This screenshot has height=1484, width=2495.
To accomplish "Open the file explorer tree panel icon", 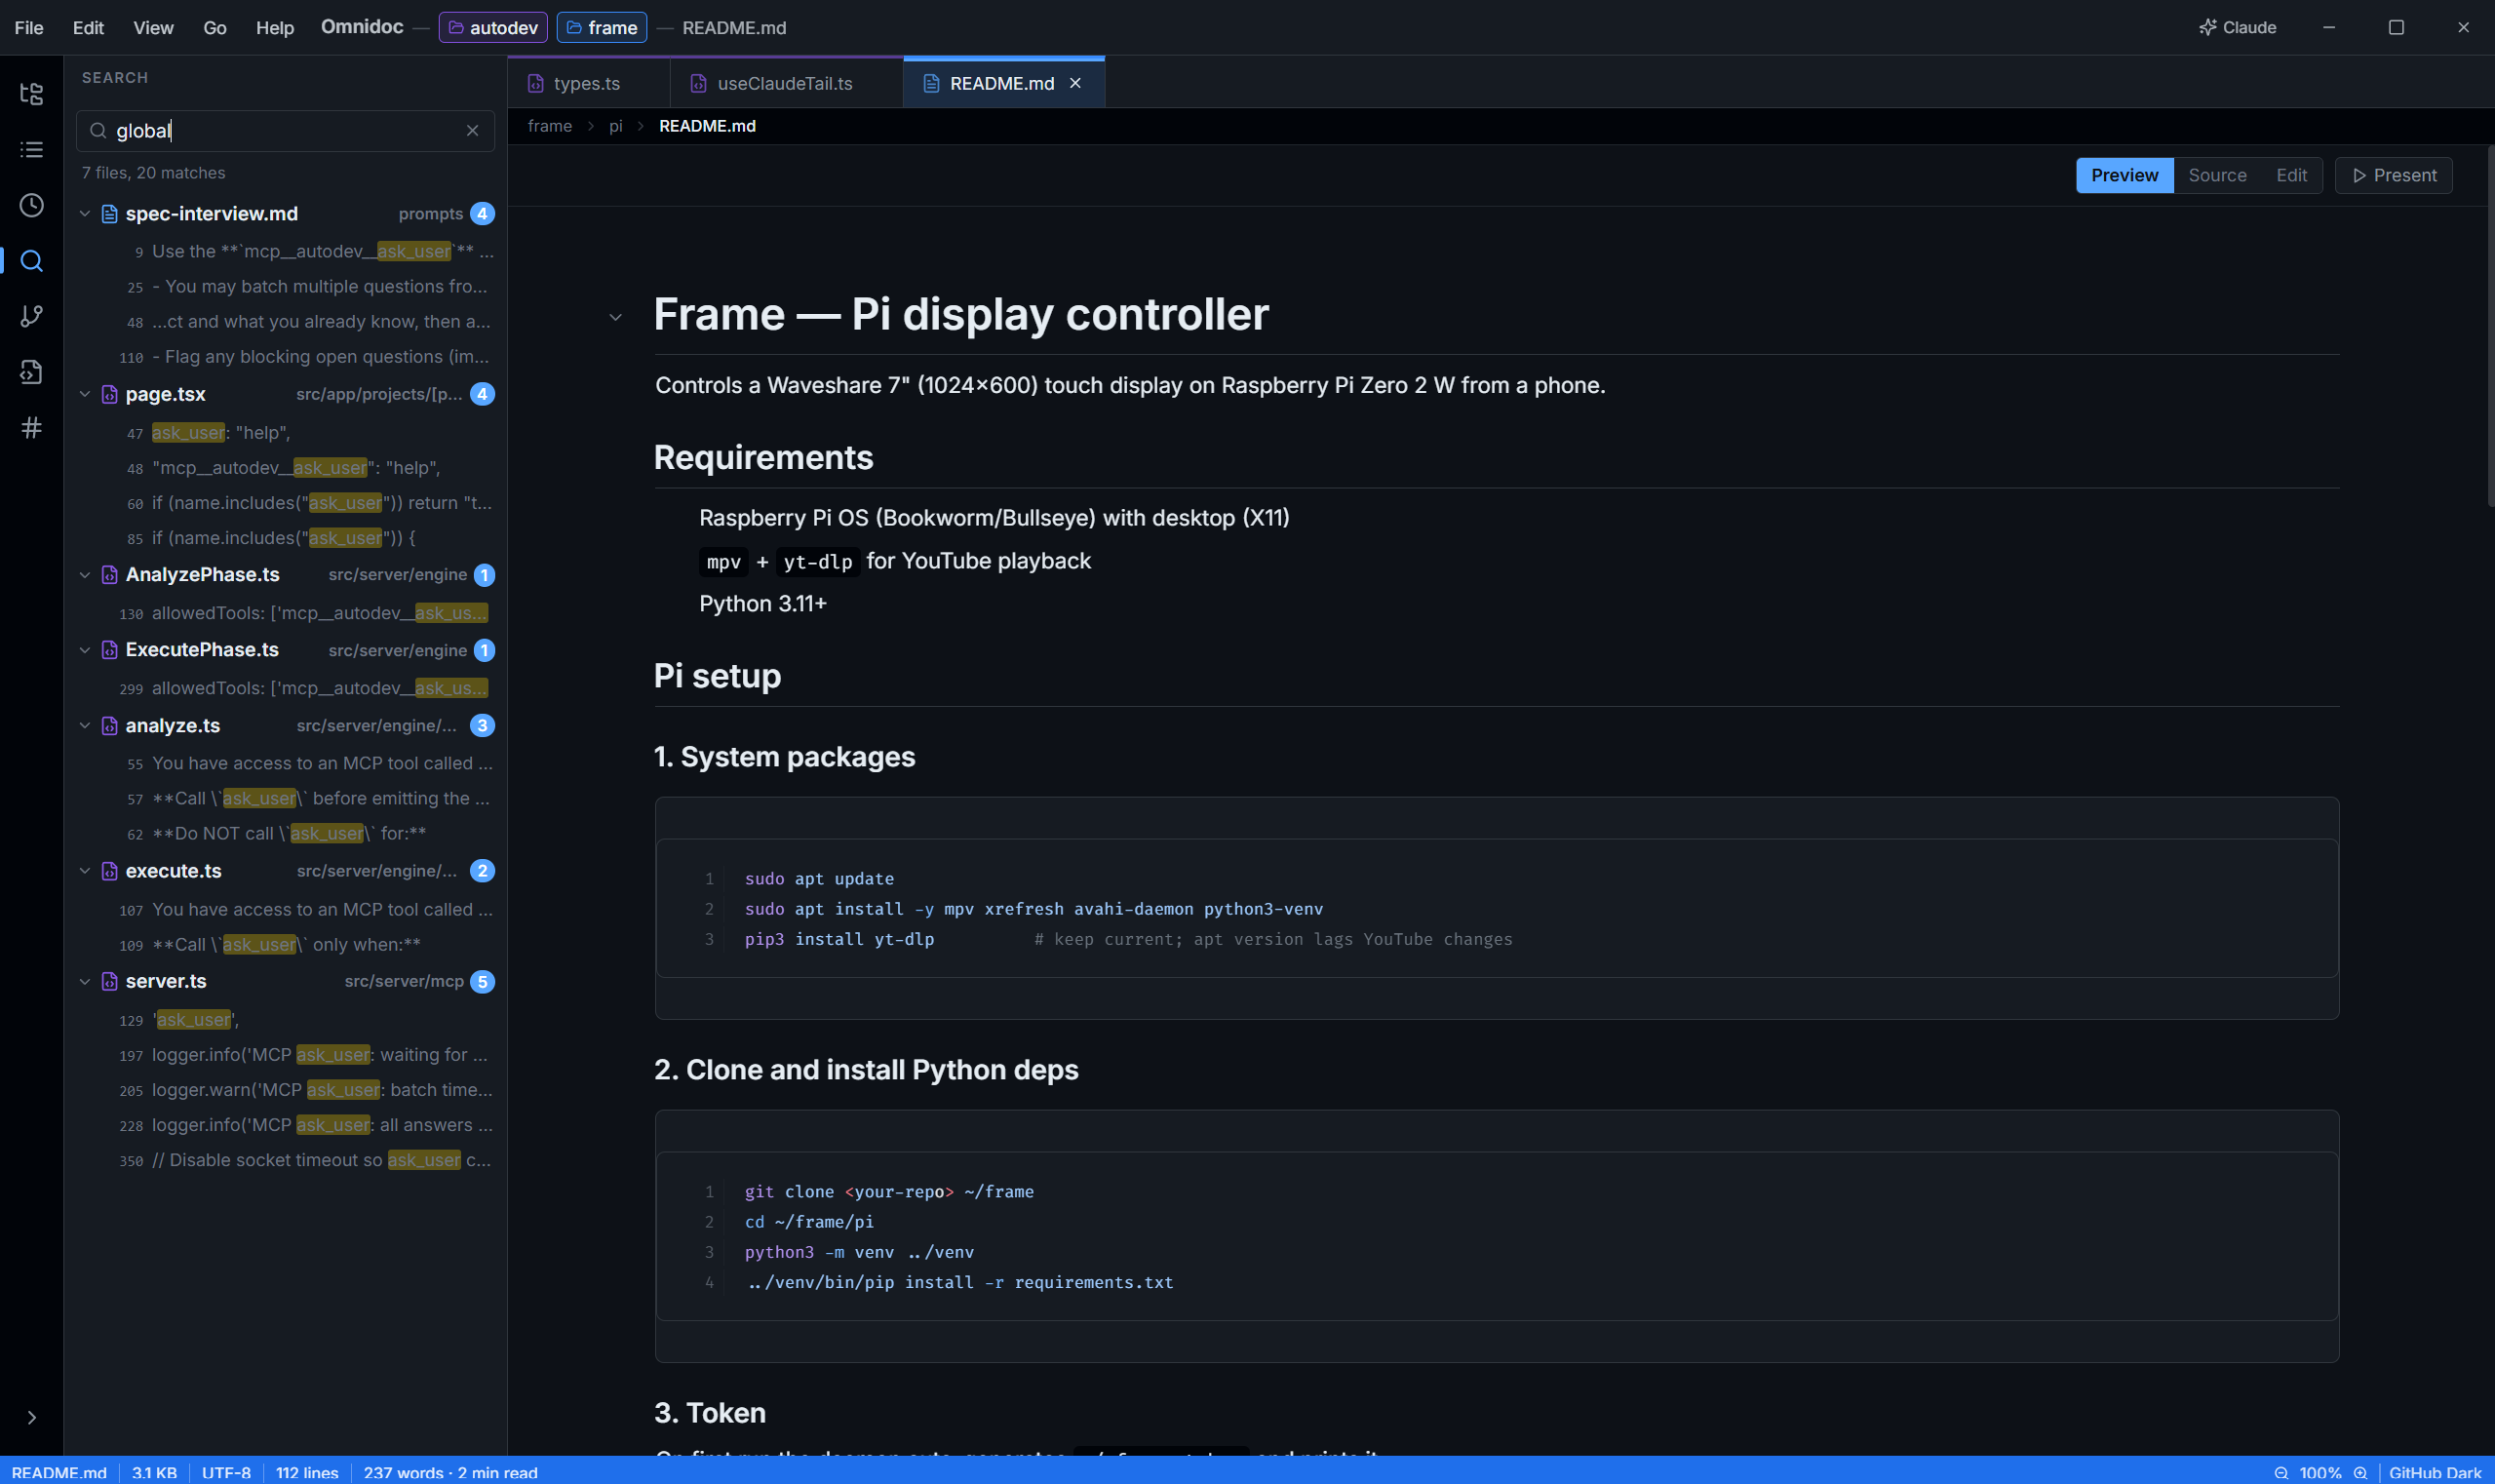I will pyautogui.click(x=32, y=94).
